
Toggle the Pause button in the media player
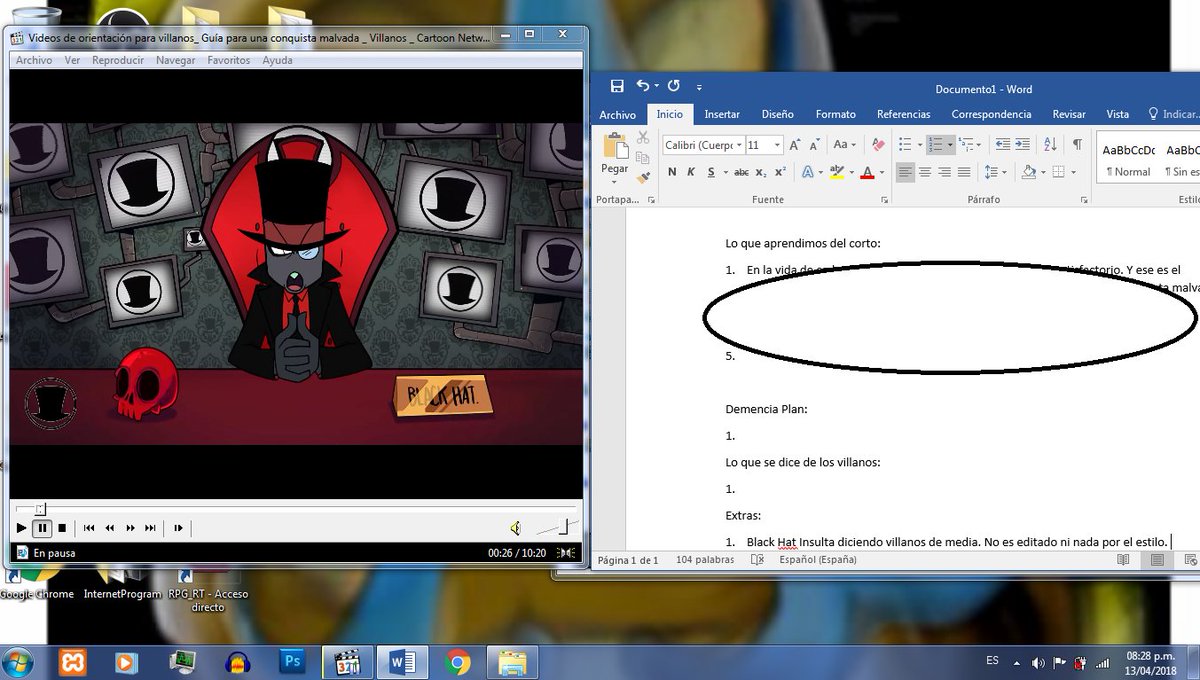coord(42,528)
